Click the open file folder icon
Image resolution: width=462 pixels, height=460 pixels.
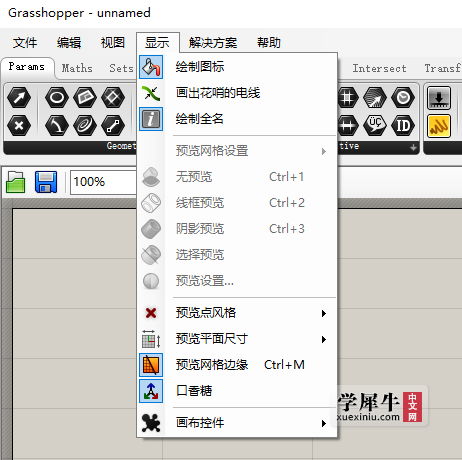pyautogui.click(x=15, y=182)
